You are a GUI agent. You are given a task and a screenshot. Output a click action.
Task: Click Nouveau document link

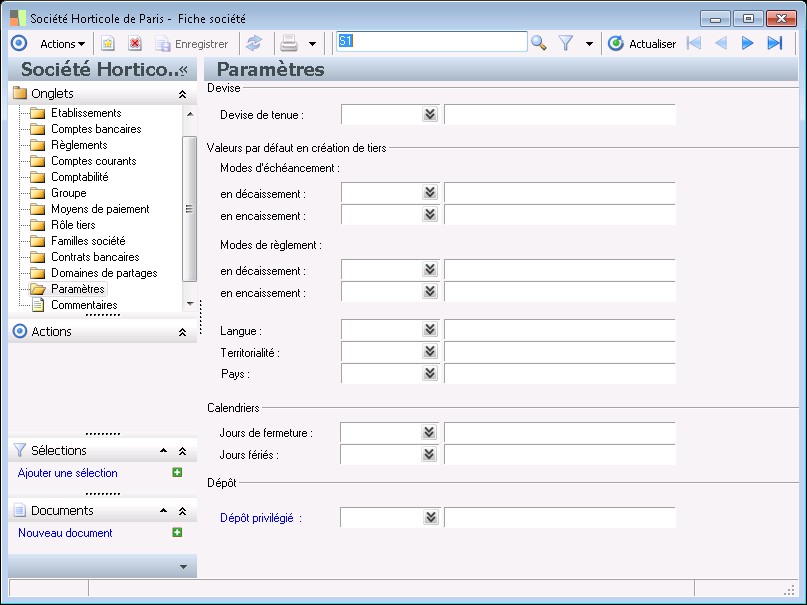click(x=65, y=533)
